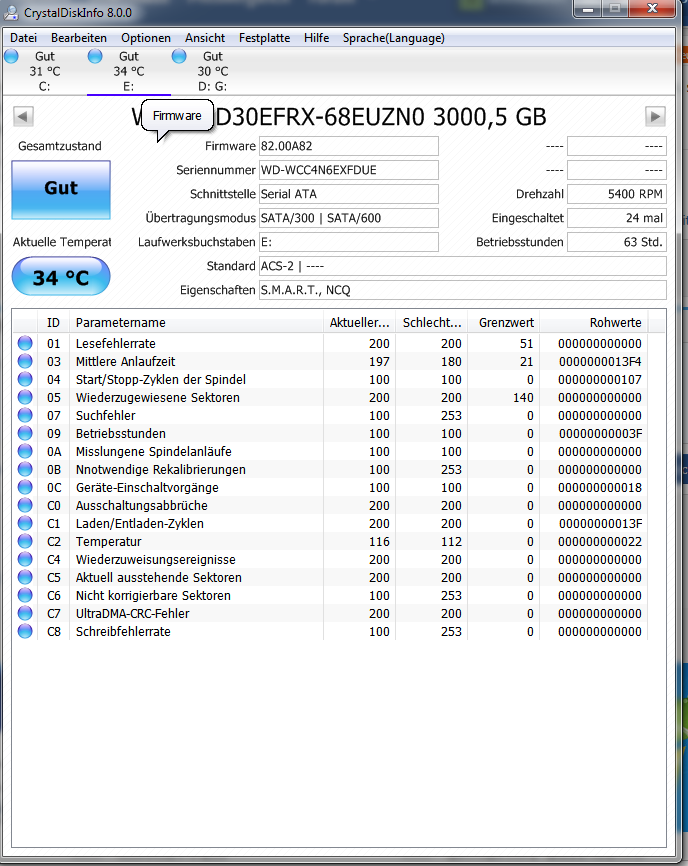Click the Parametername column header
The image size is (688, 866).
coord(197,323)
